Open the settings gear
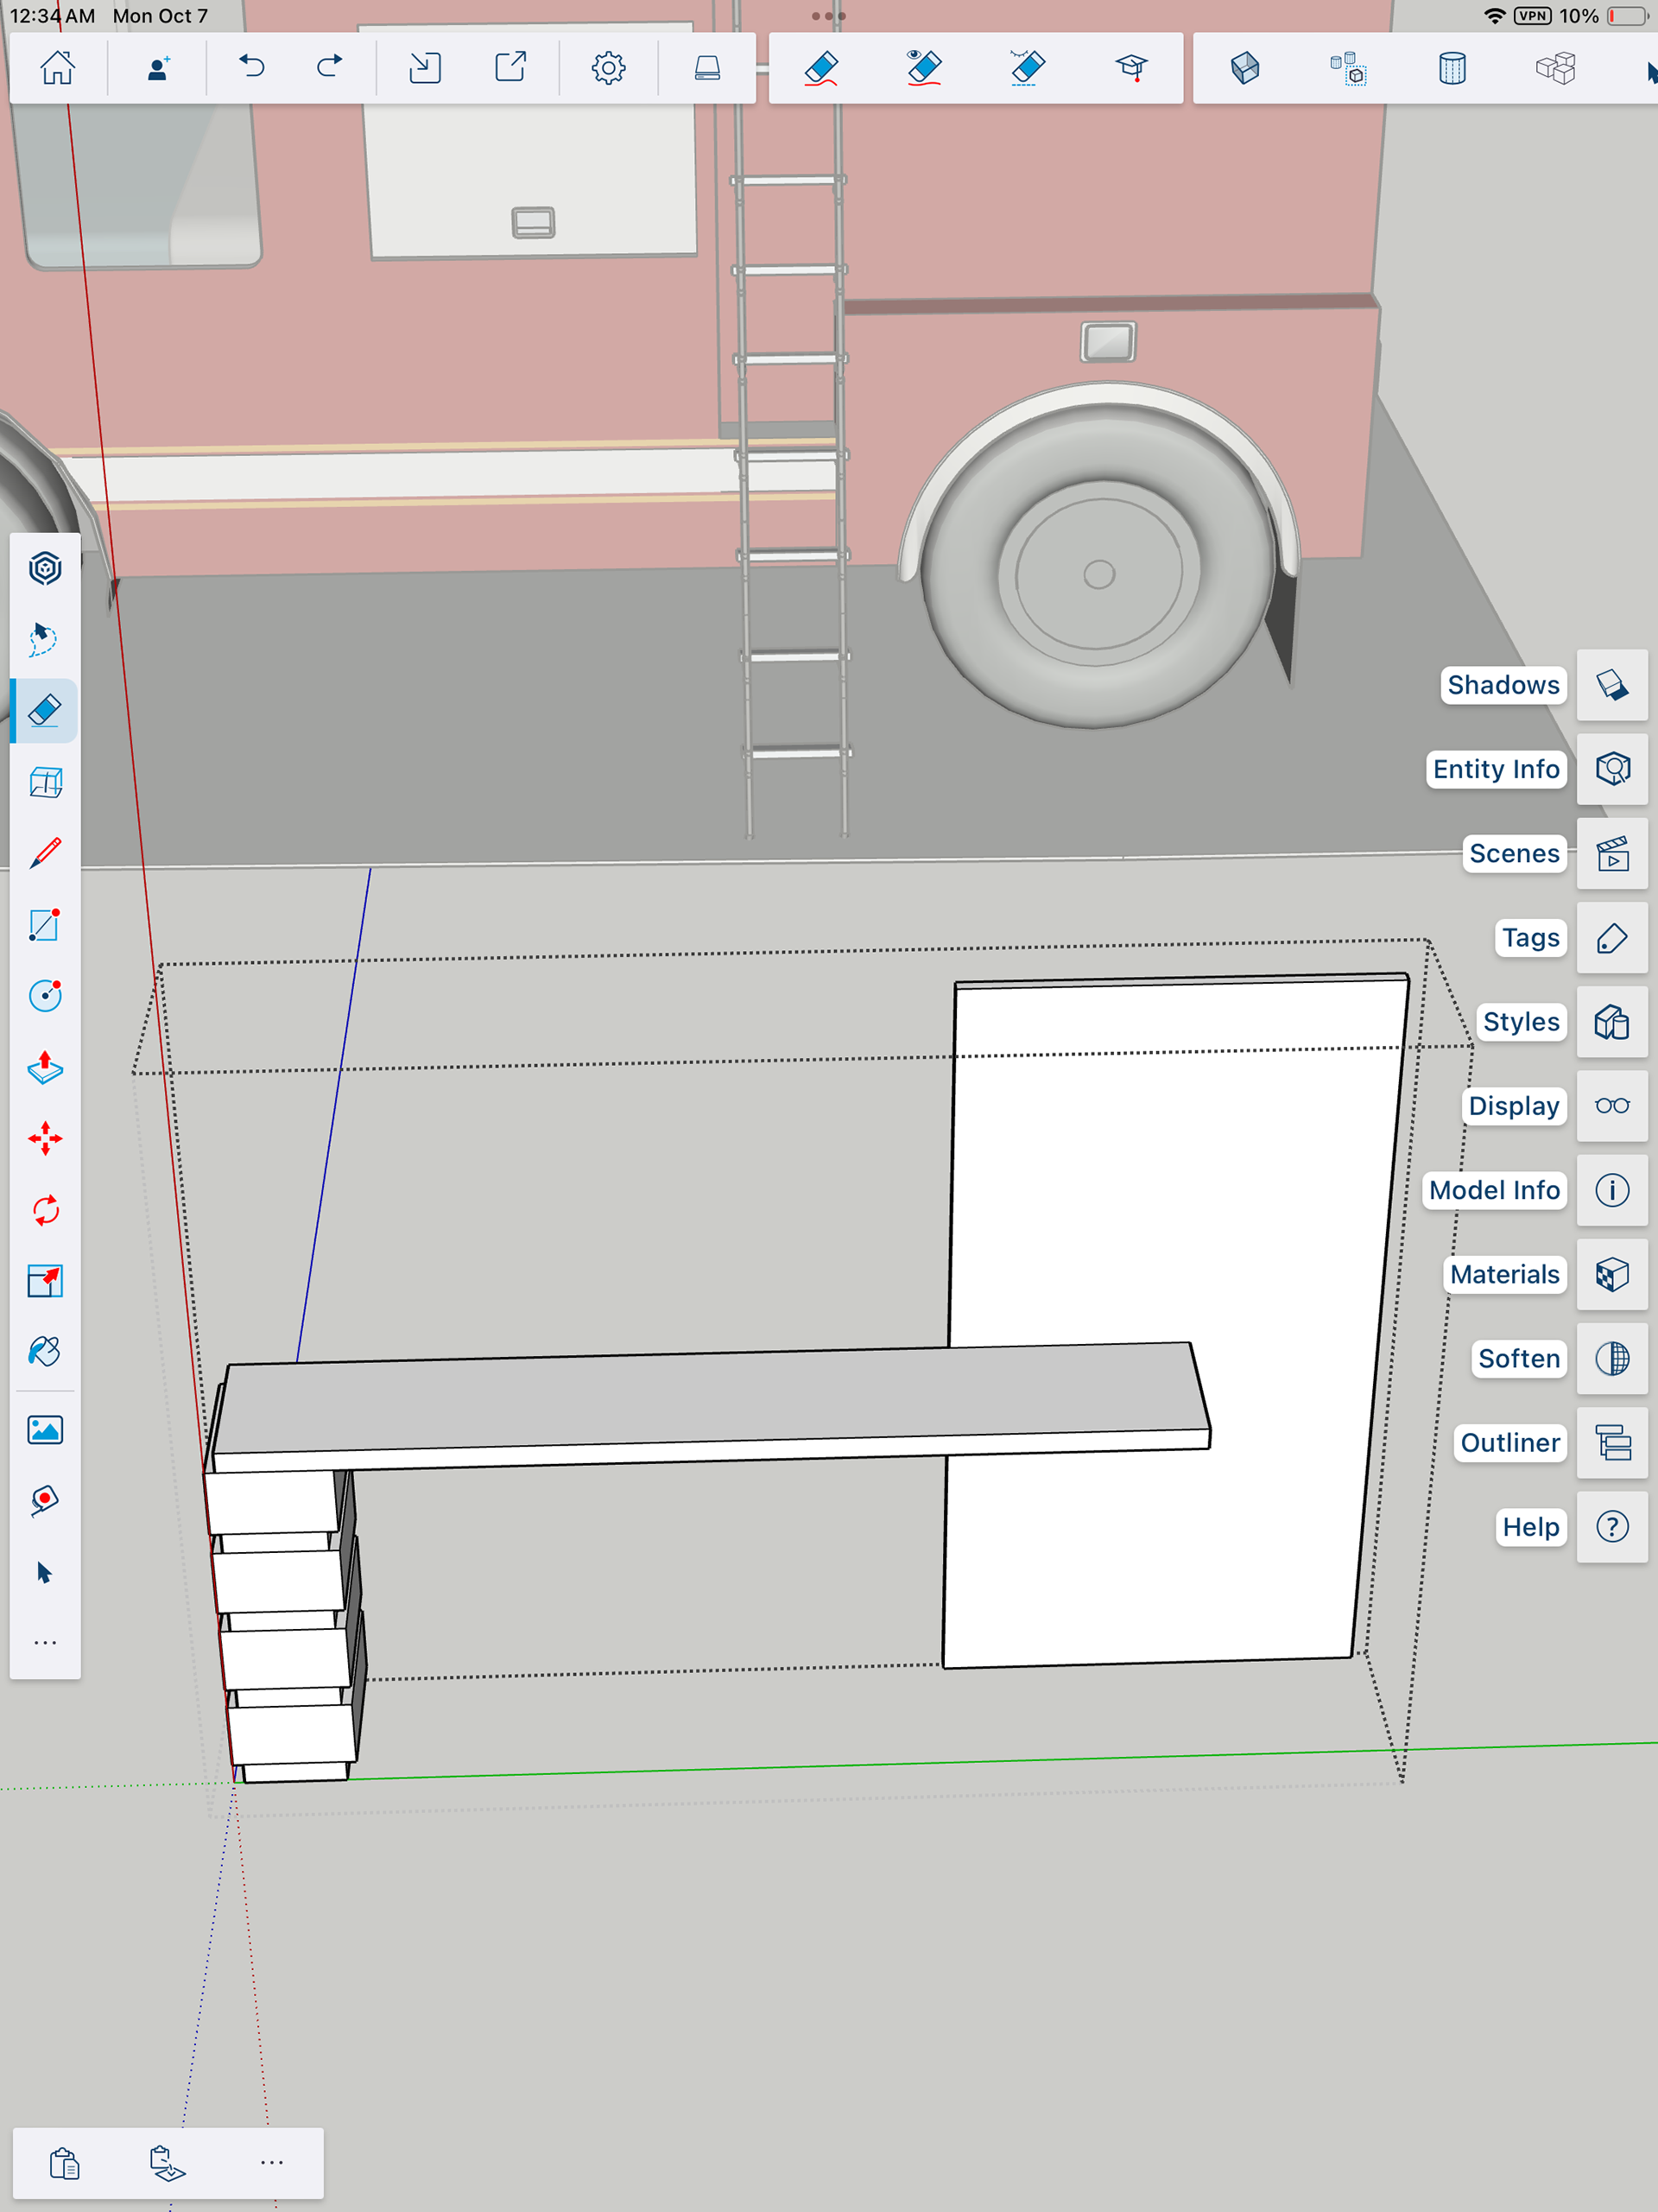Viewport: 1658px width, 2212px height. pyautogui.click(x=608, y=68)
